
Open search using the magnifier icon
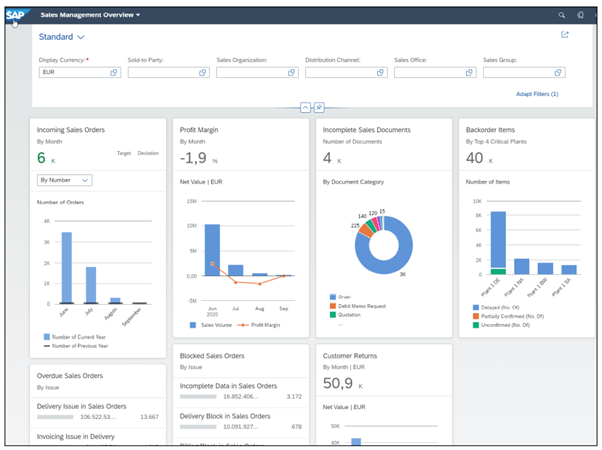click(x=561, y=16)
